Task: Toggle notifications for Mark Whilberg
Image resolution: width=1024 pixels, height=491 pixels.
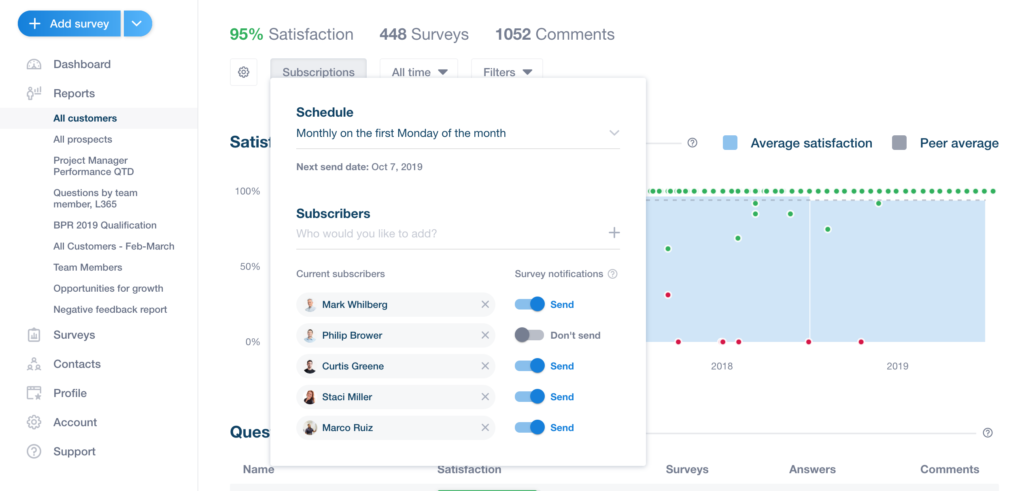Action: click(x=530, y=304)
